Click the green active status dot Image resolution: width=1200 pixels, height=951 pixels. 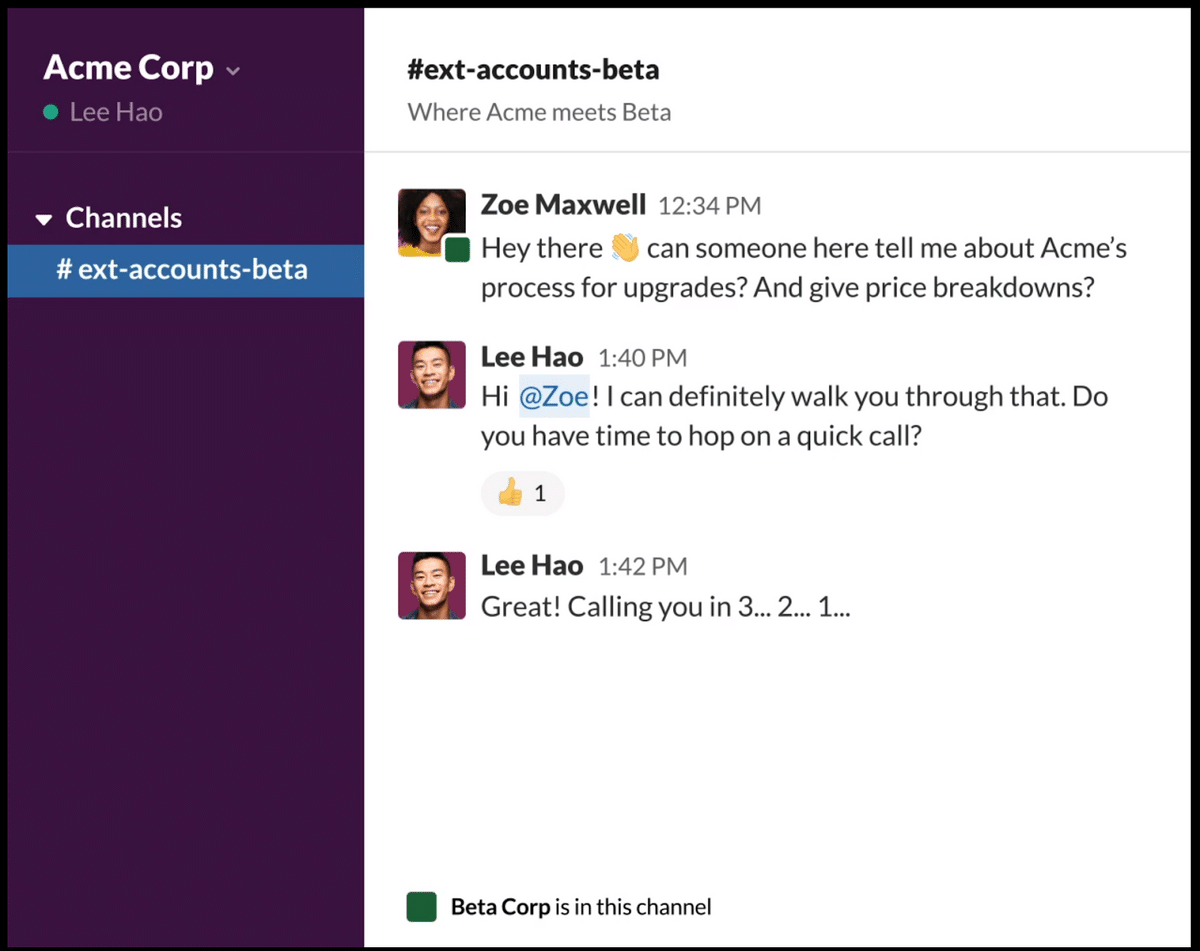pyautogui.click(x=51, y=113)
